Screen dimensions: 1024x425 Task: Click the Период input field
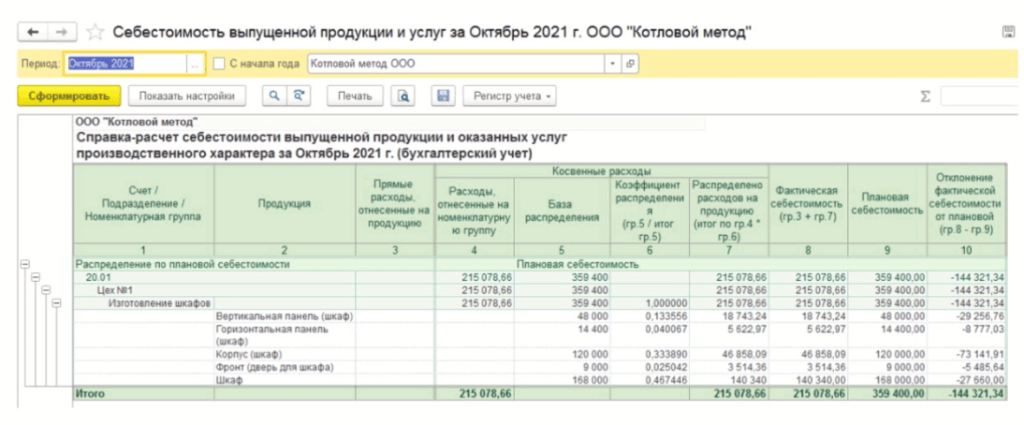point(124,63)
